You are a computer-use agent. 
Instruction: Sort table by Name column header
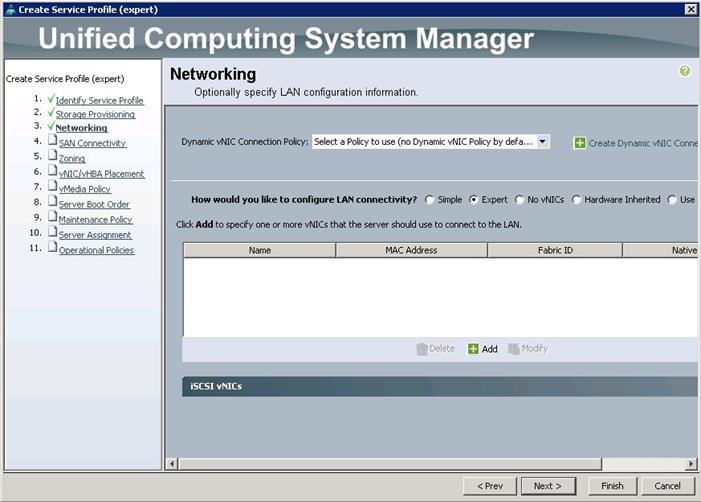260,250
